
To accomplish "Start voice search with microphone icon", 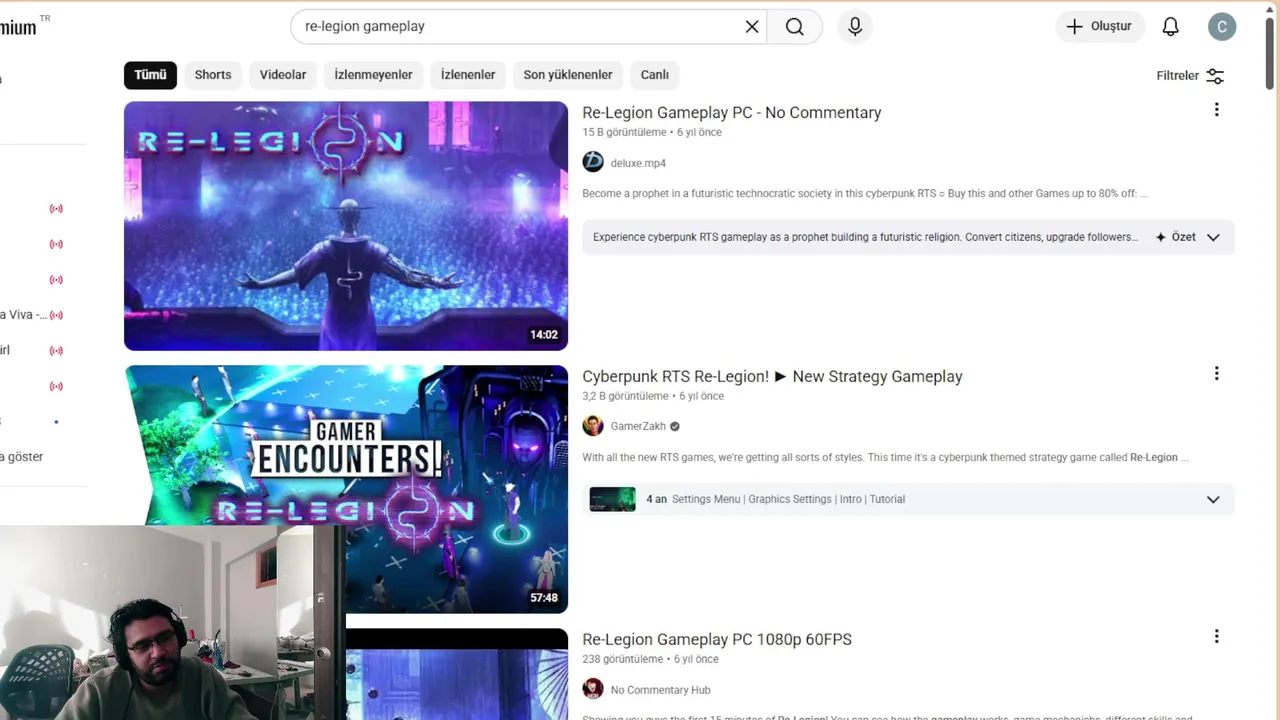I will click(x=855, y=27).
